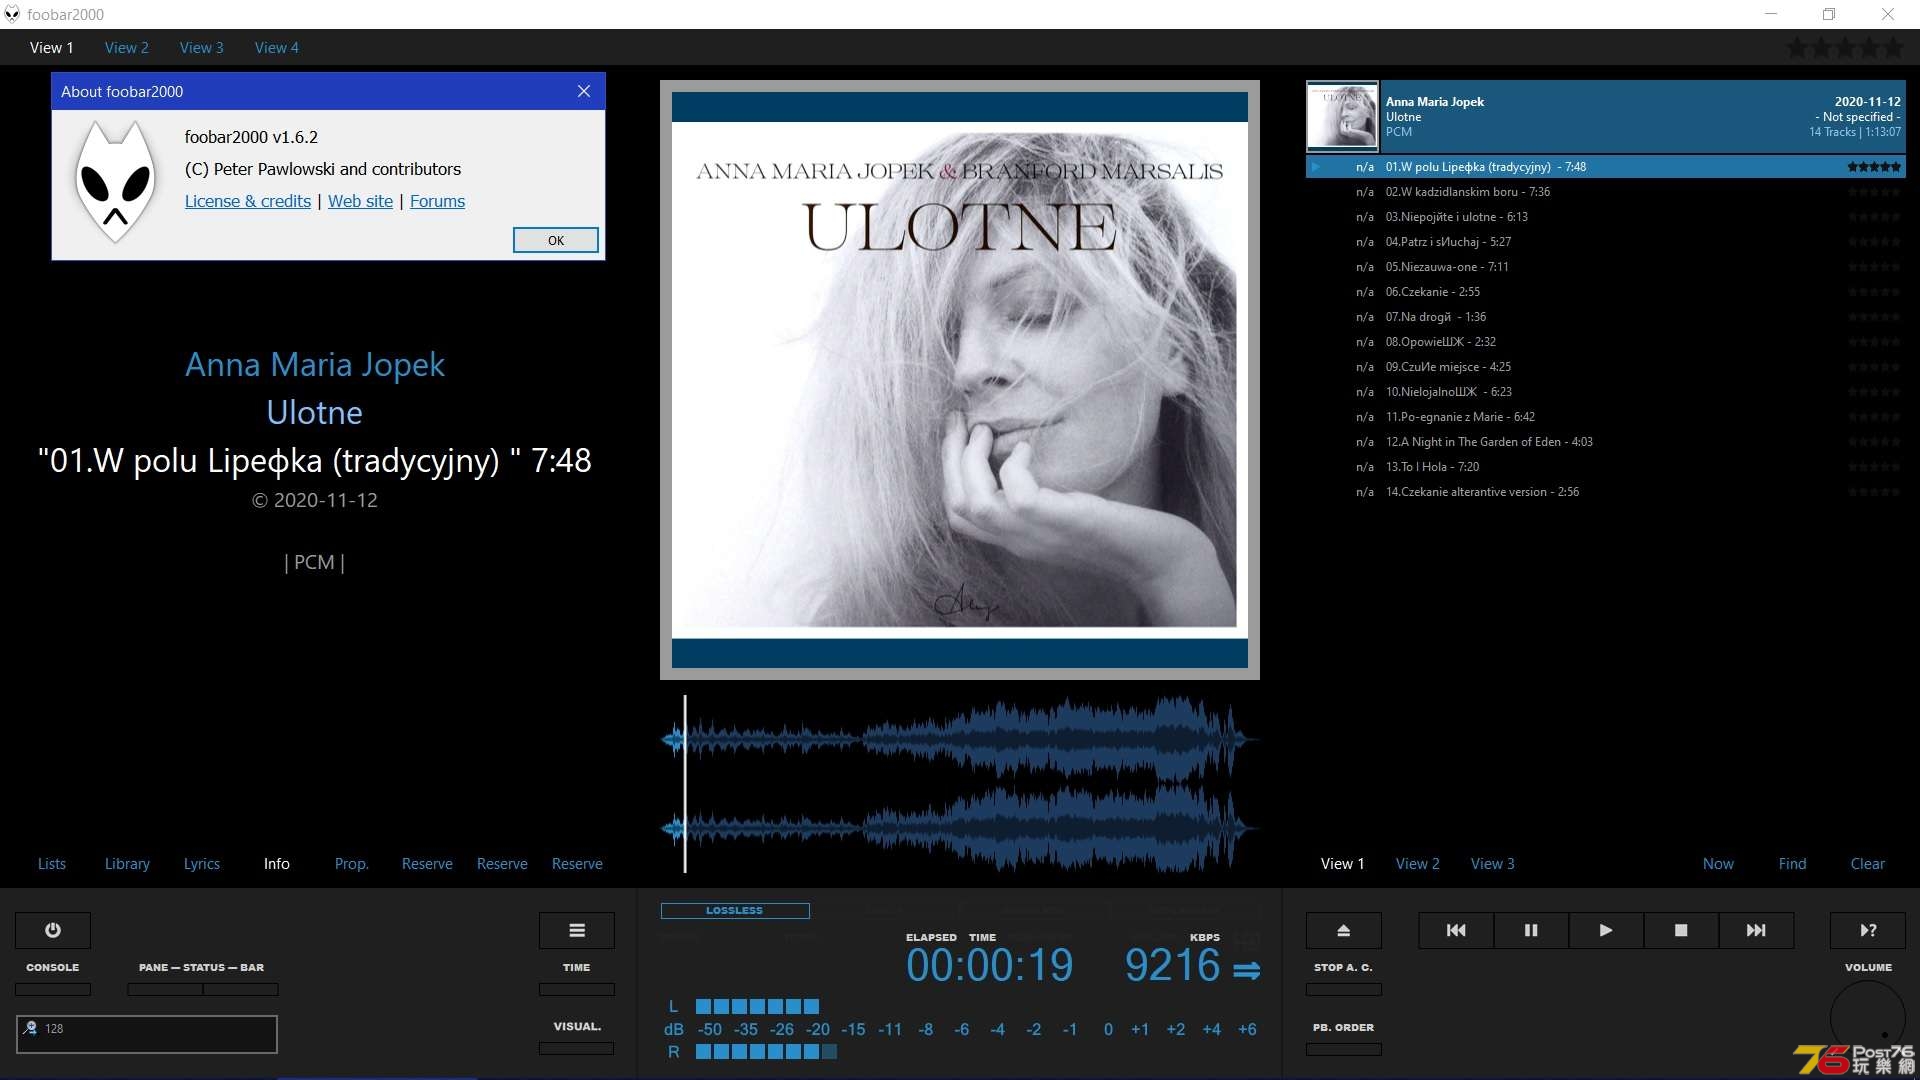The width and height of the screenshot is (1920, 1080).
Task: Click the large album cover art
Action: (x=960, y=380)
